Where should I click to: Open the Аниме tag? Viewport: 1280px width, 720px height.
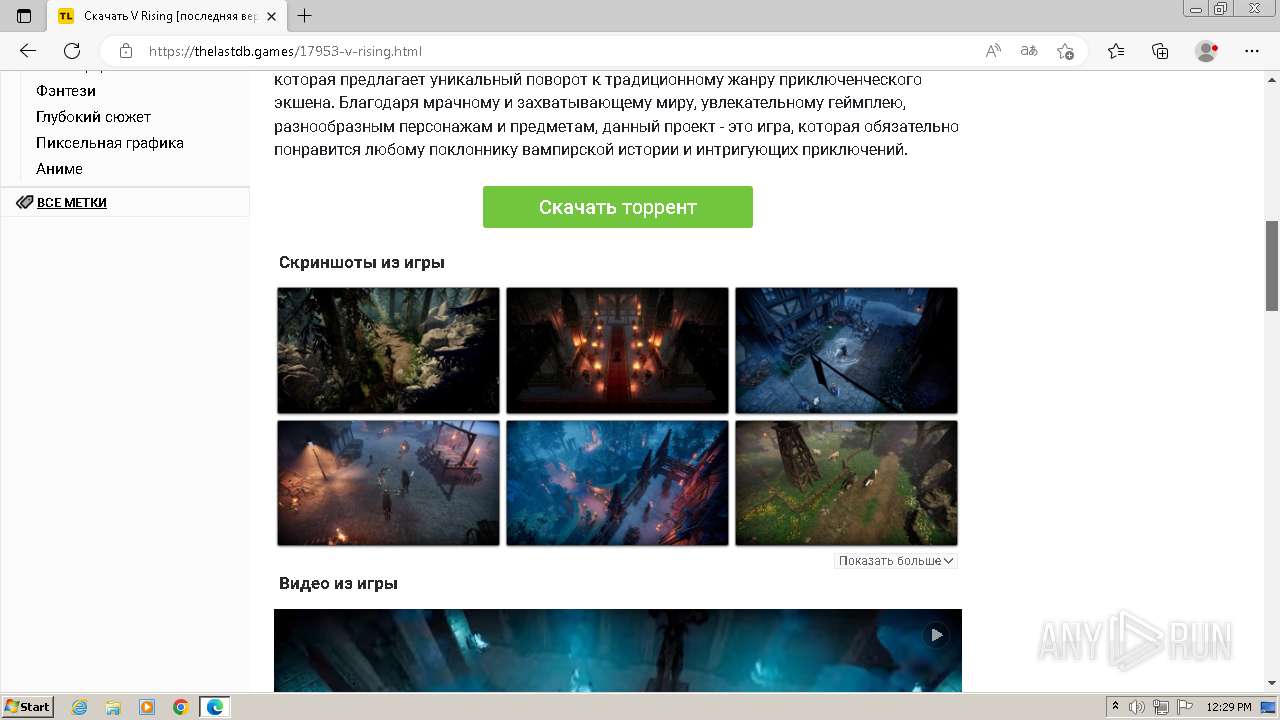click(59, 169)
